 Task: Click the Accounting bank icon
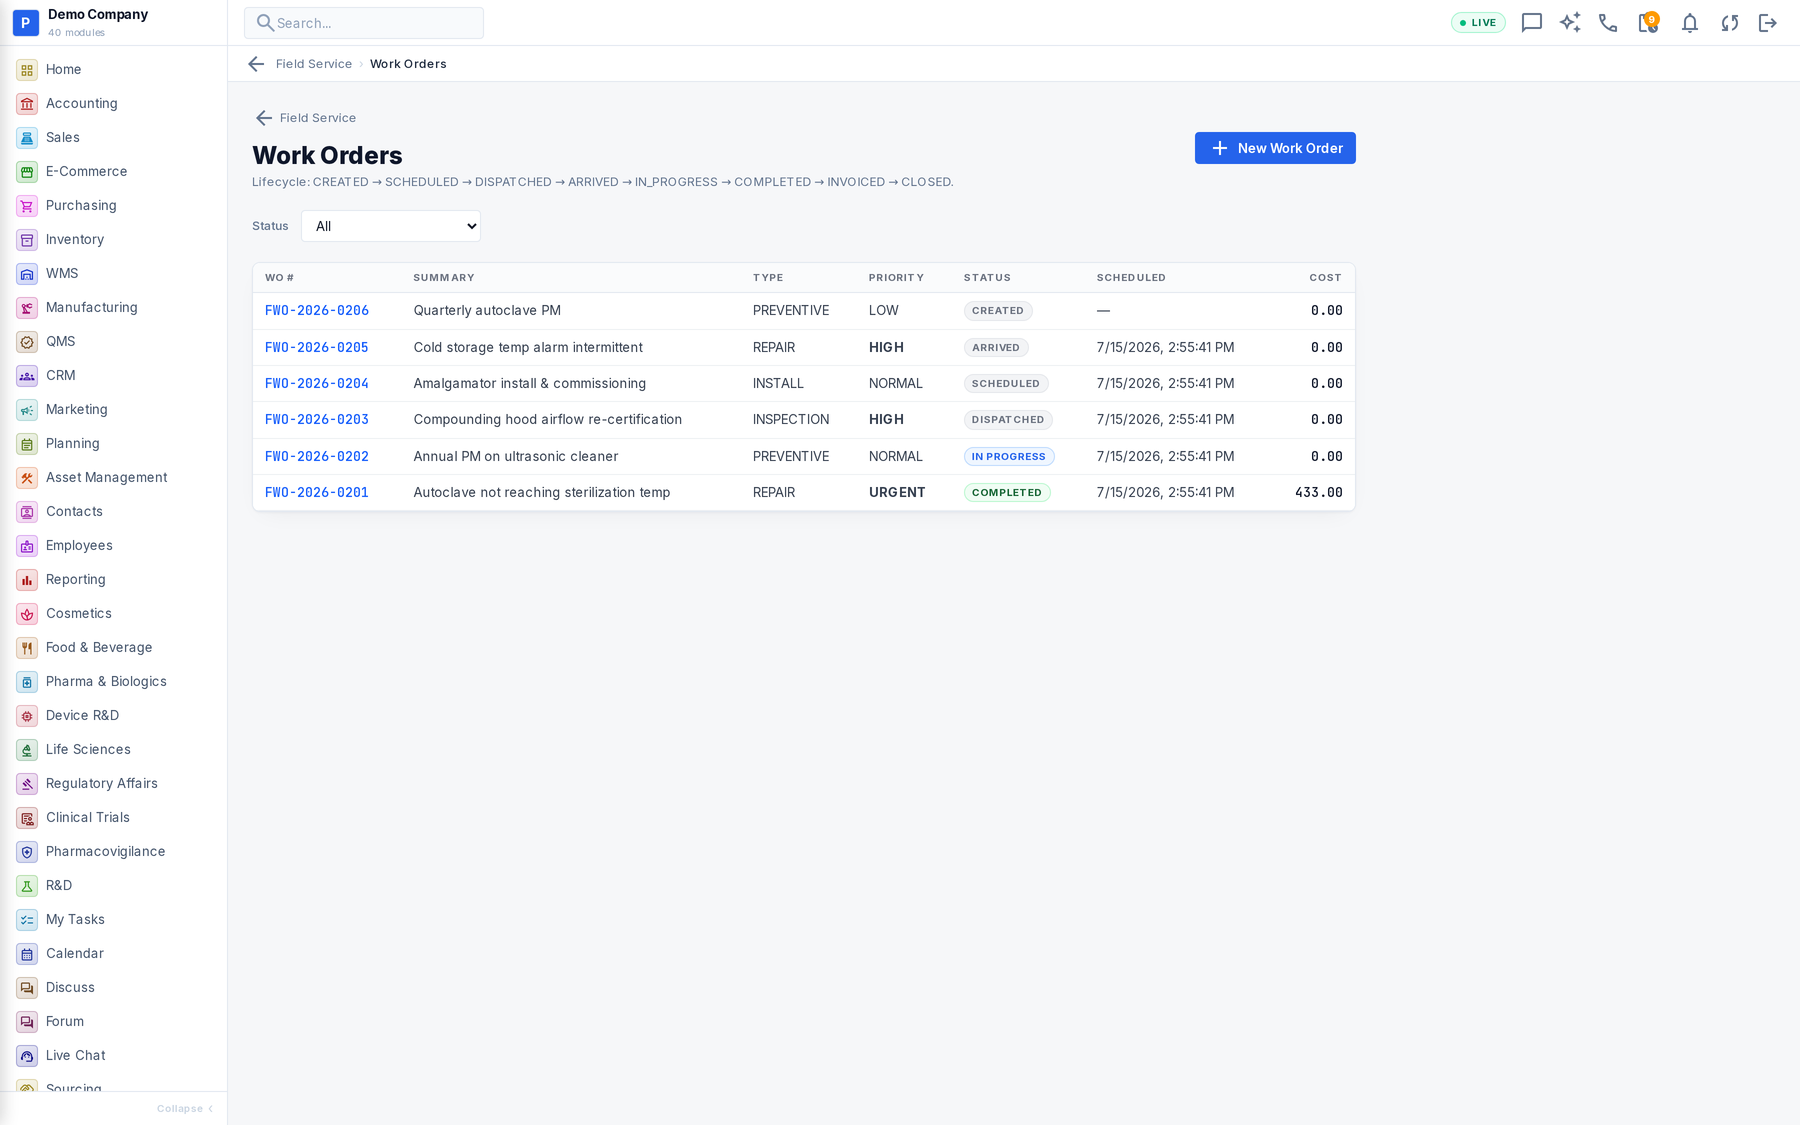tap(27, 104)
